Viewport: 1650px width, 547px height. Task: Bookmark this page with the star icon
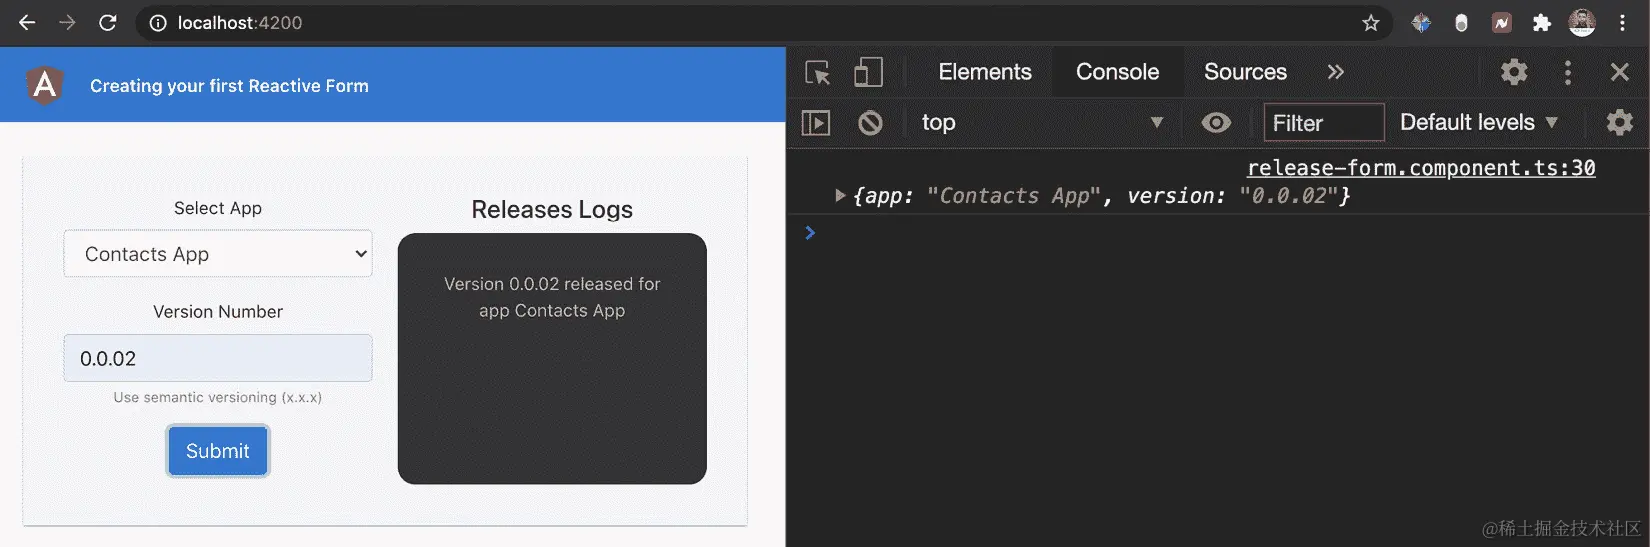coord(1370,23)
